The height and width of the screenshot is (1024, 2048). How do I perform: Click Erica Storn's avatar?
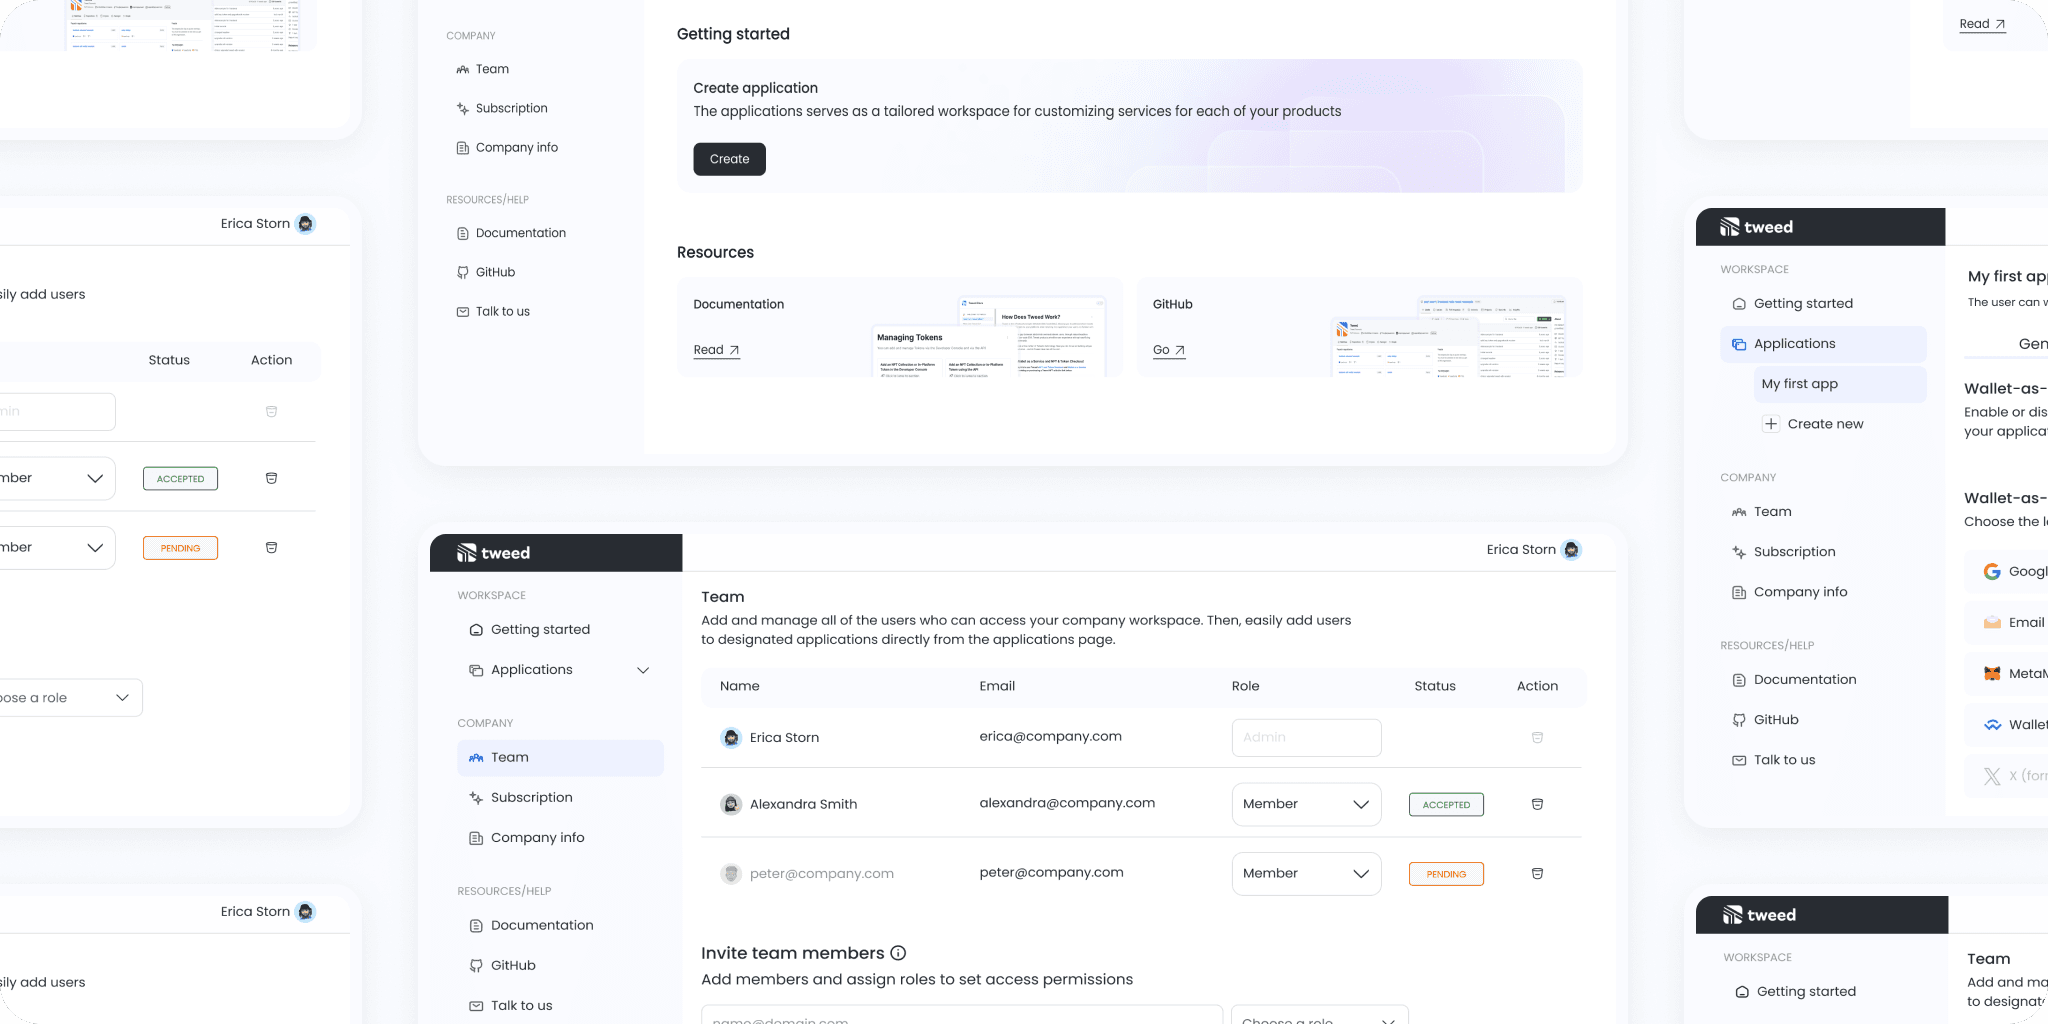1570,550
